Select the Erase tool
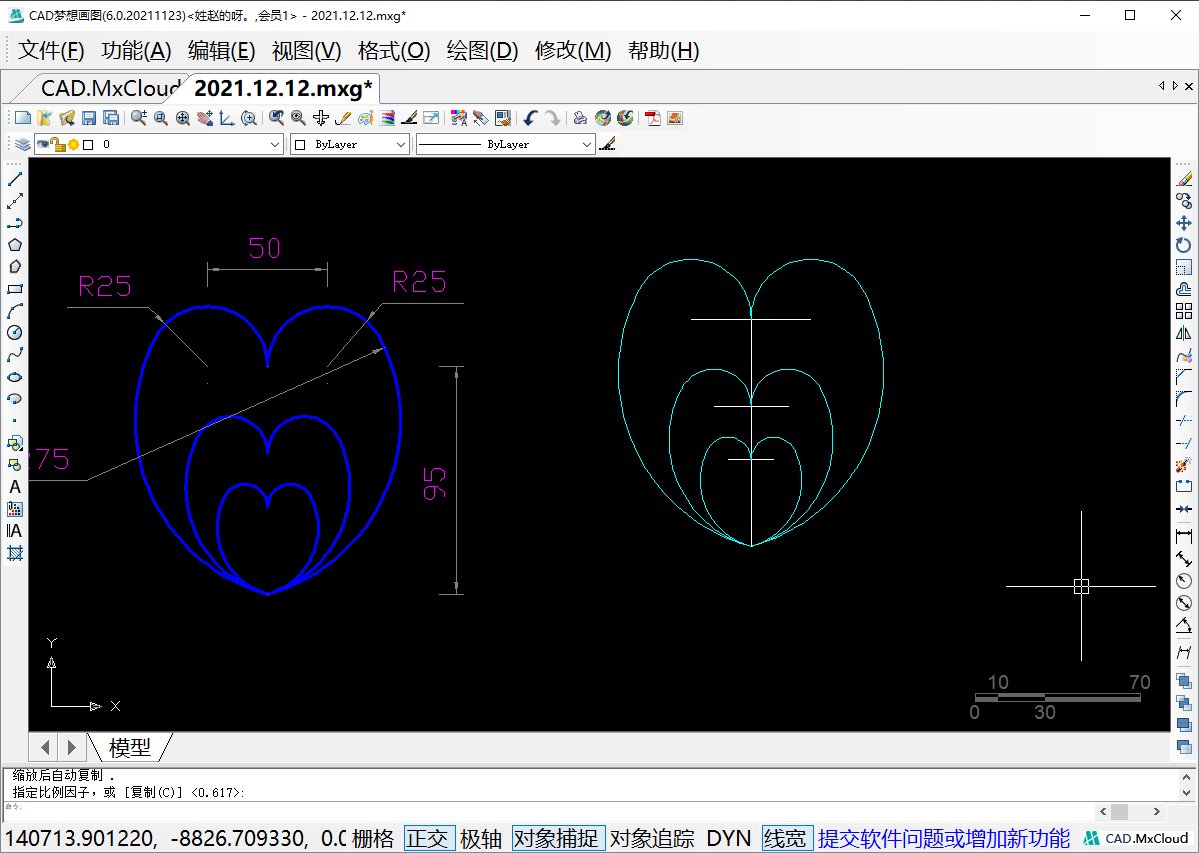Image resolution: width=1199 pixels, height=853 pixels. 1184,179
